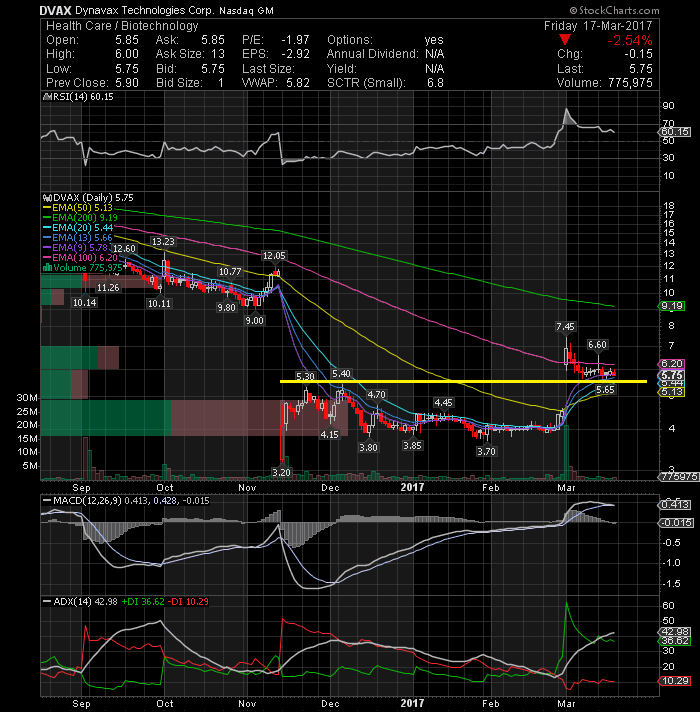This screenshot has height=712, width=700.
Task: Click the 9.80 low annotation
Action: tap(226, 307)
